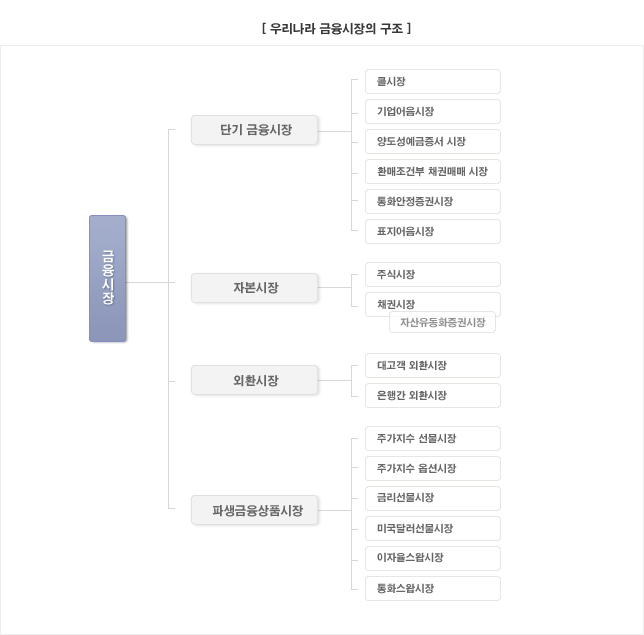The image size is (644, 635).
Task: Click the 통화스왑시장 box
Action: [x=433, y=589]
